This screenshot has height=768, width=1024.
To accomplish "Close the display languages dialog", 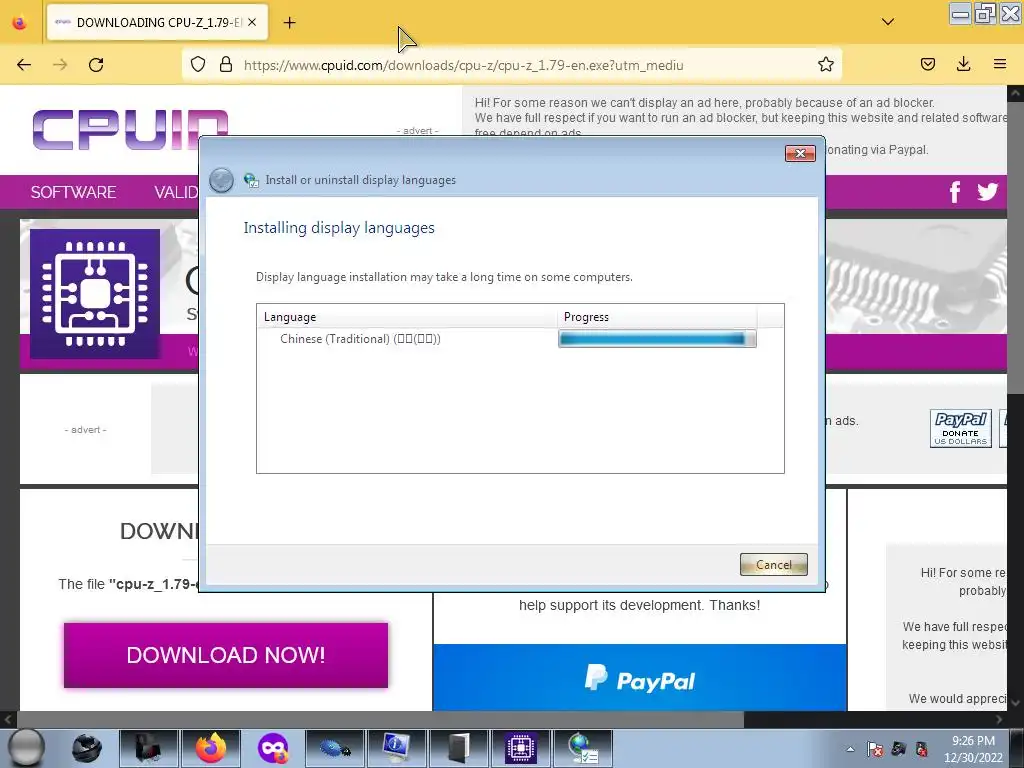I will point(800,153).
